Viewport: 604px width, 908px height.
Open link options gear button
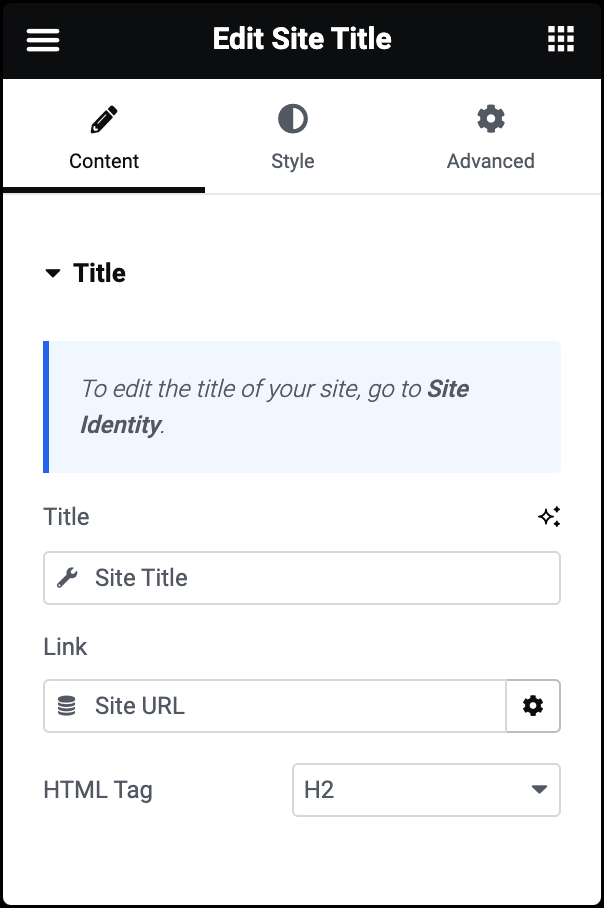point(533,706)
